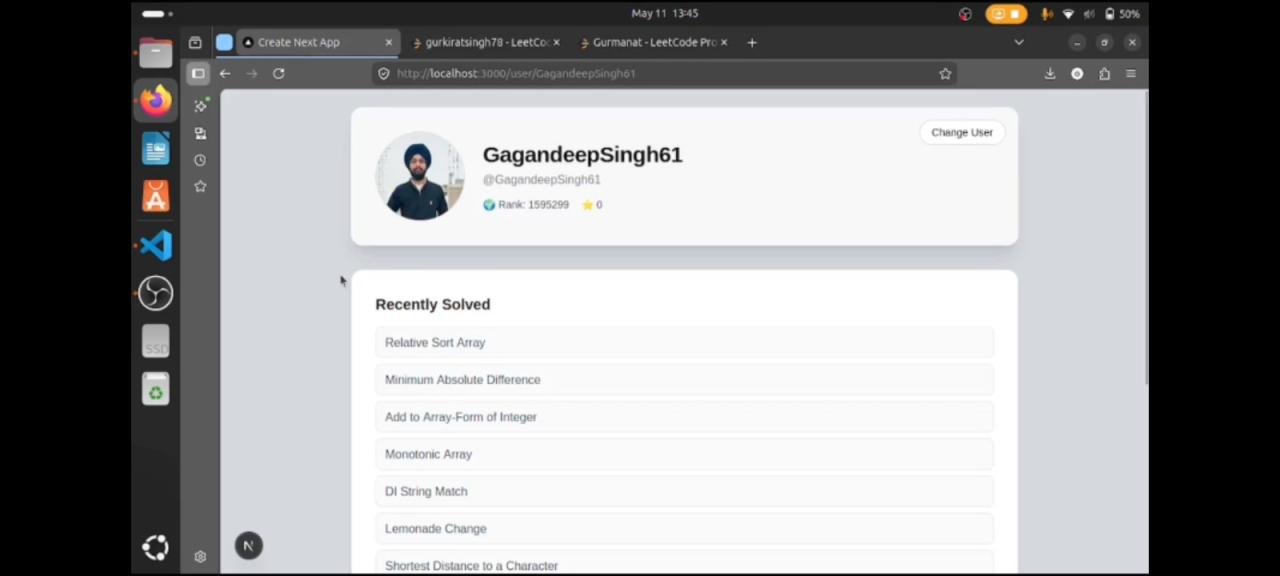
Task: Open Firefox View tab manager icon
Action: tap(195, 42)
